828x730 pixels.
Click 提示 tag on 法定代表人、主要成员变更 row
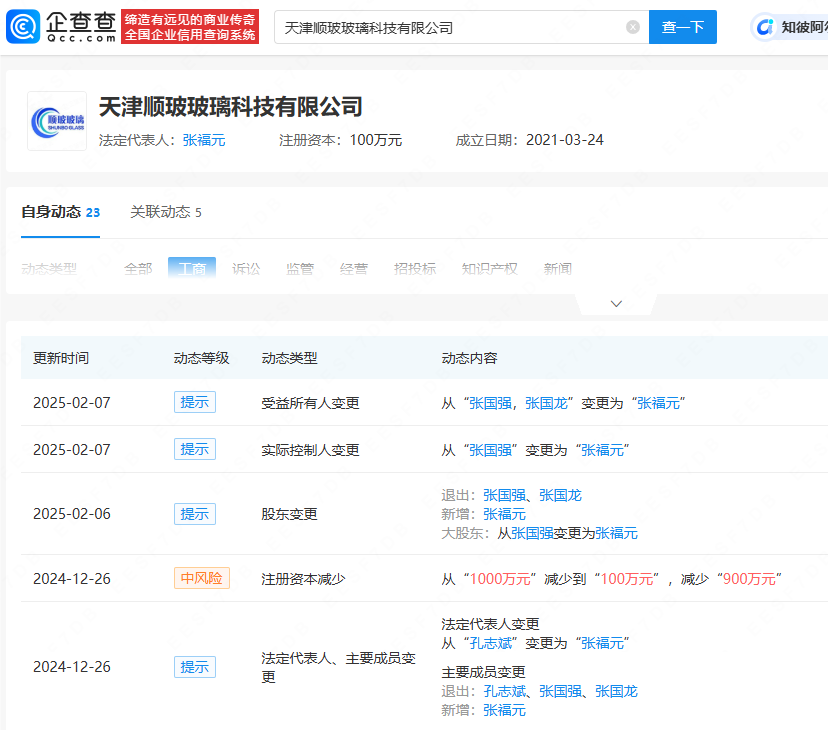195,667
